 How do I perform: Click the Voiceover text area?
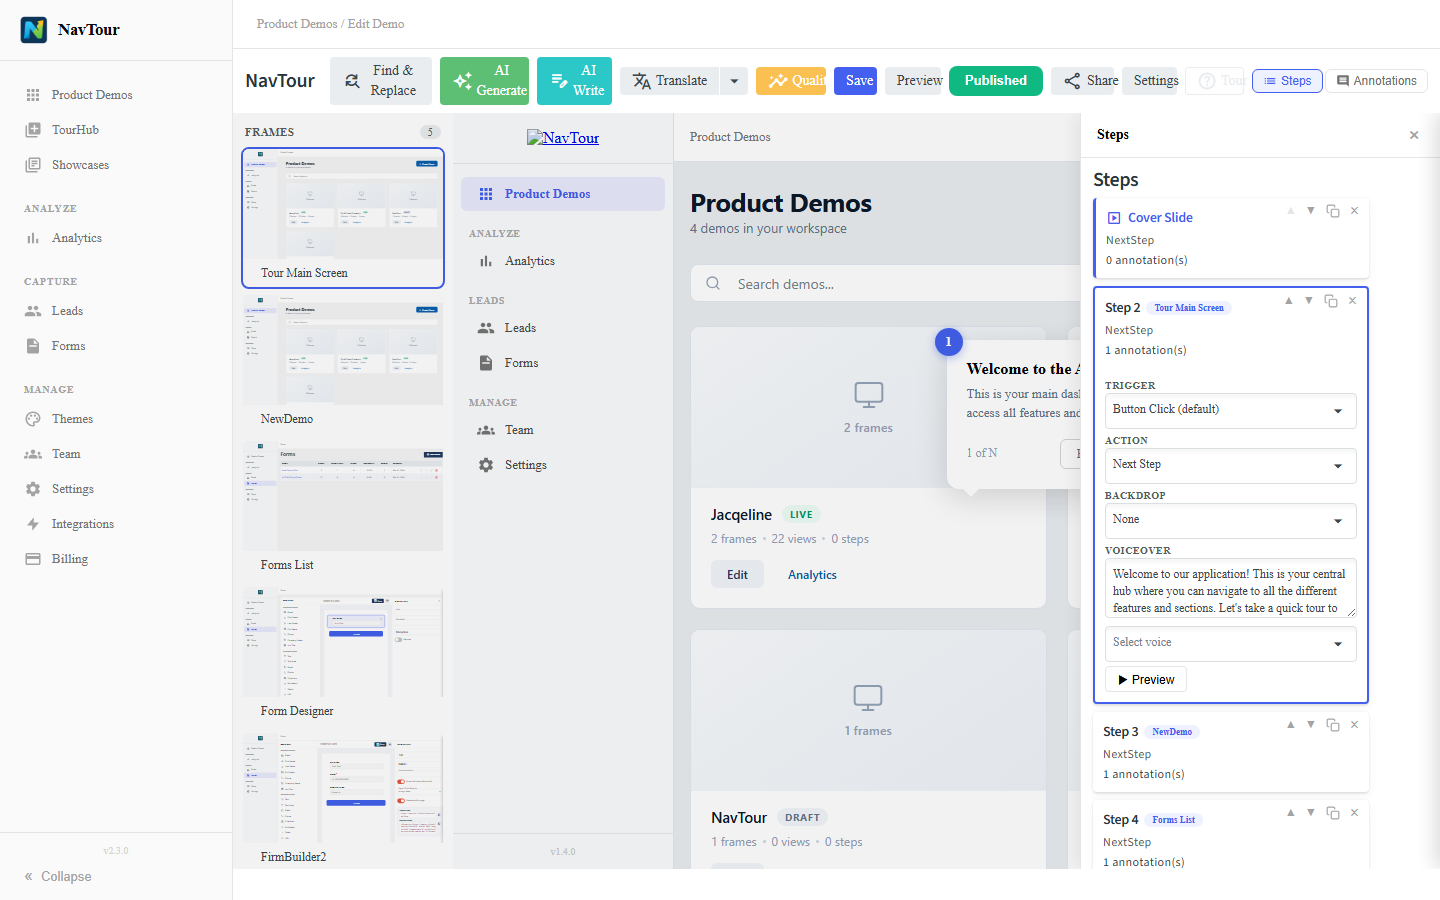coord(1231,588)
